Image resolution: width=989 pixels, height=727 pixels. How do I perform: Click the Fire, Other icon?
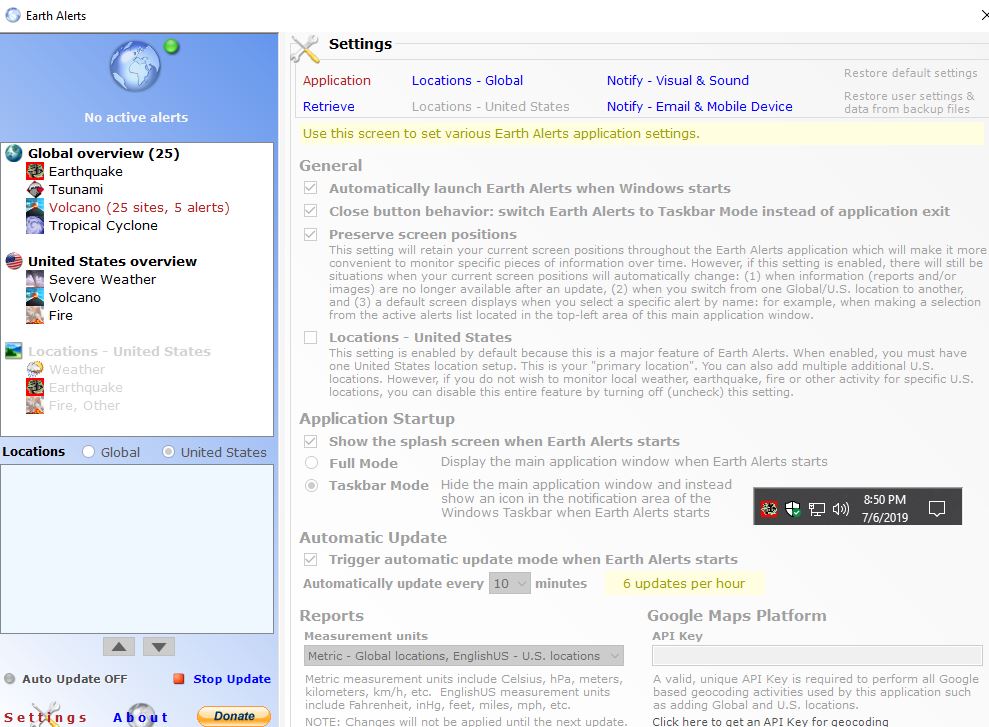click(x=35, y=405)
